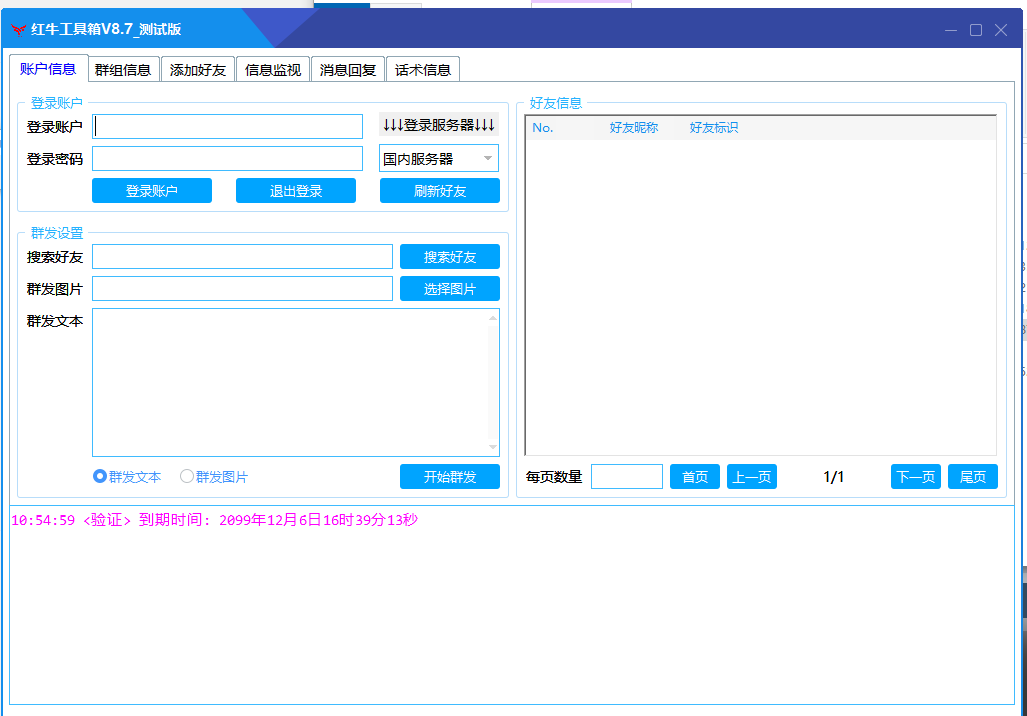Click the 搜索好友 button
The image size is (1027, 716).
click(x=450, y=257)
